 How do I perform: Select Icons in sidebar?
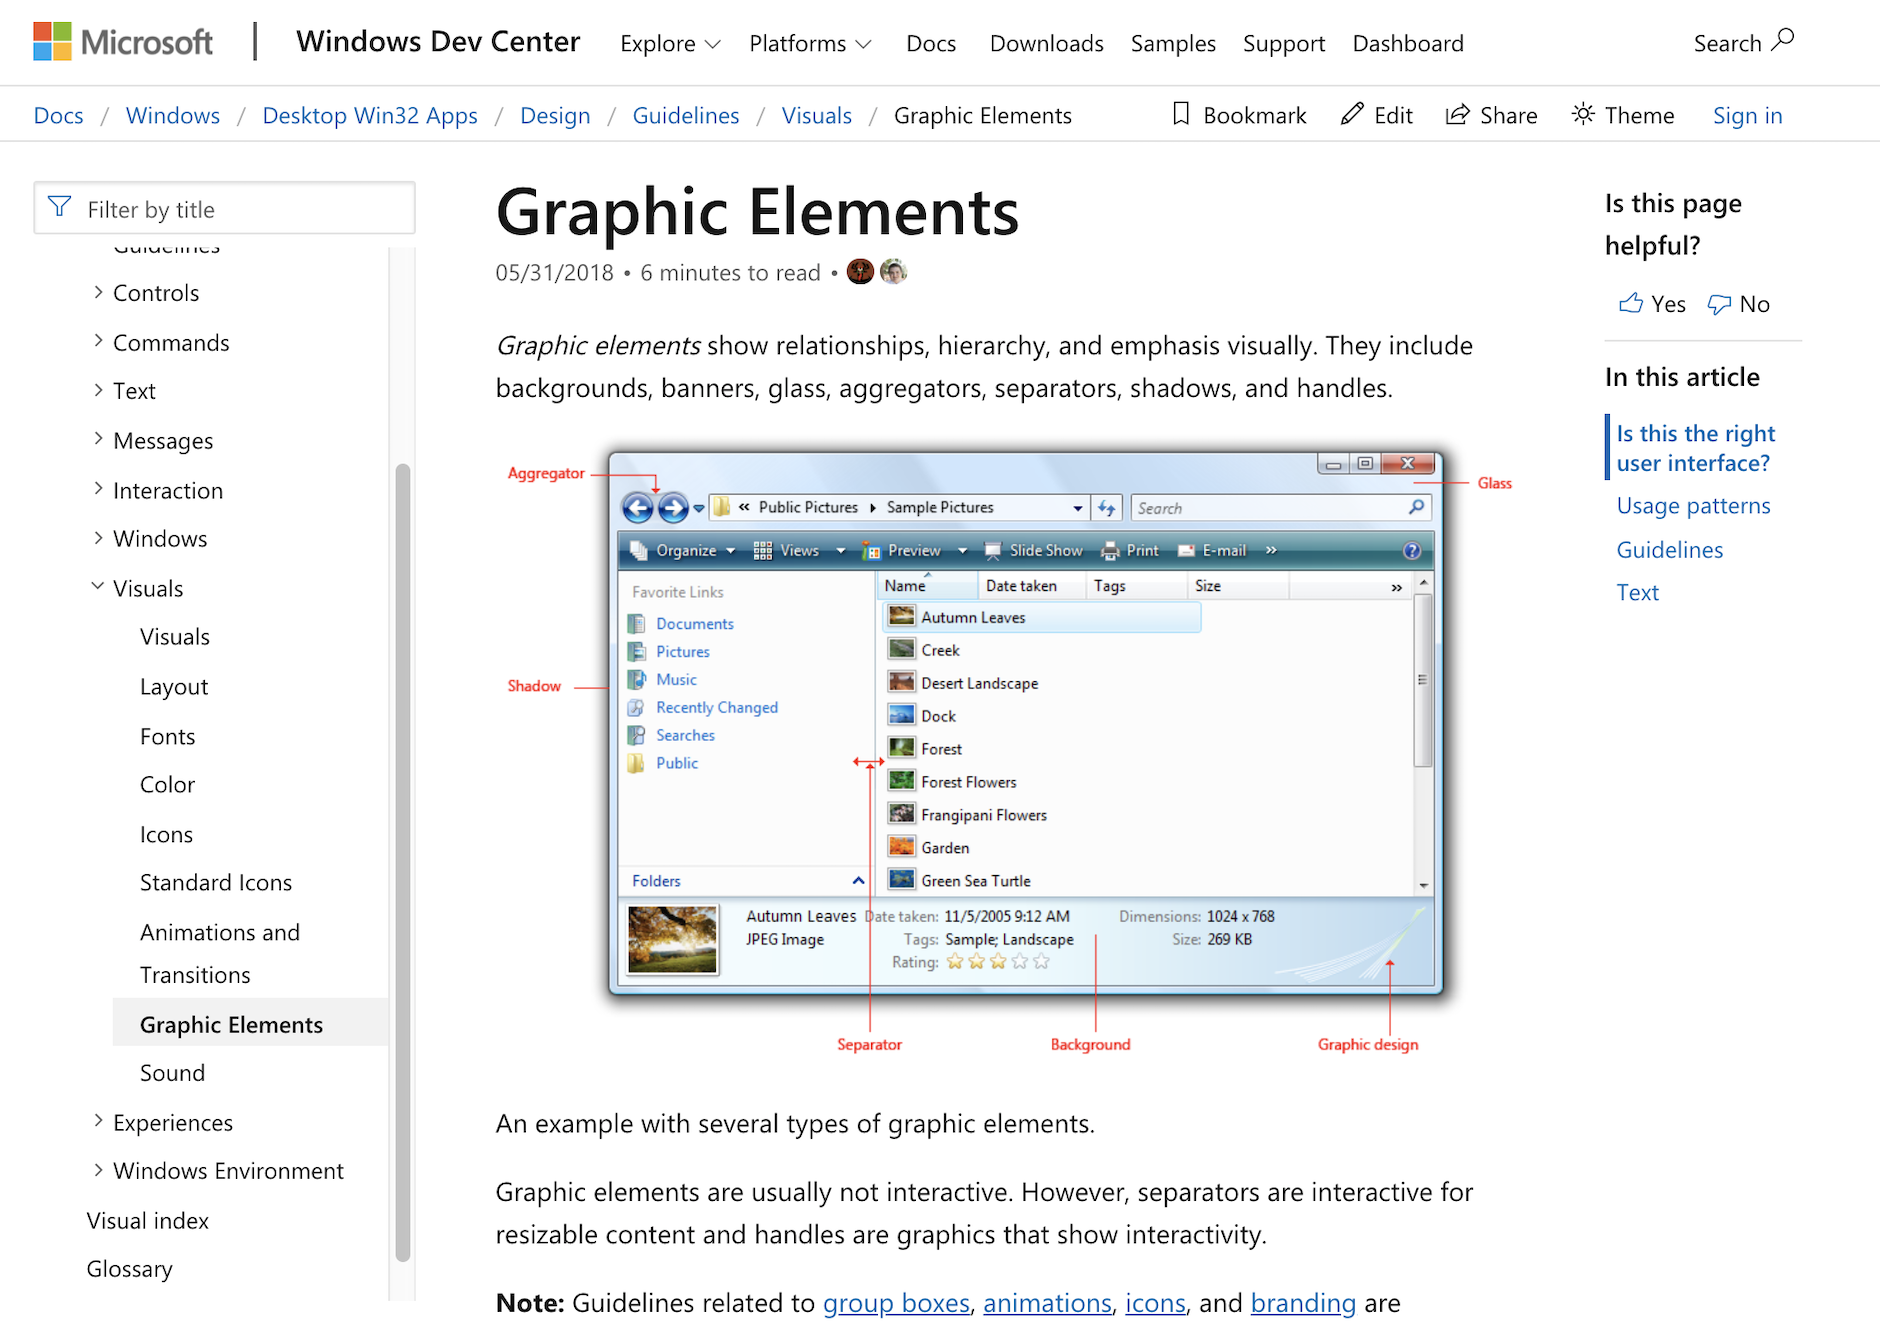tap(166, 835)
